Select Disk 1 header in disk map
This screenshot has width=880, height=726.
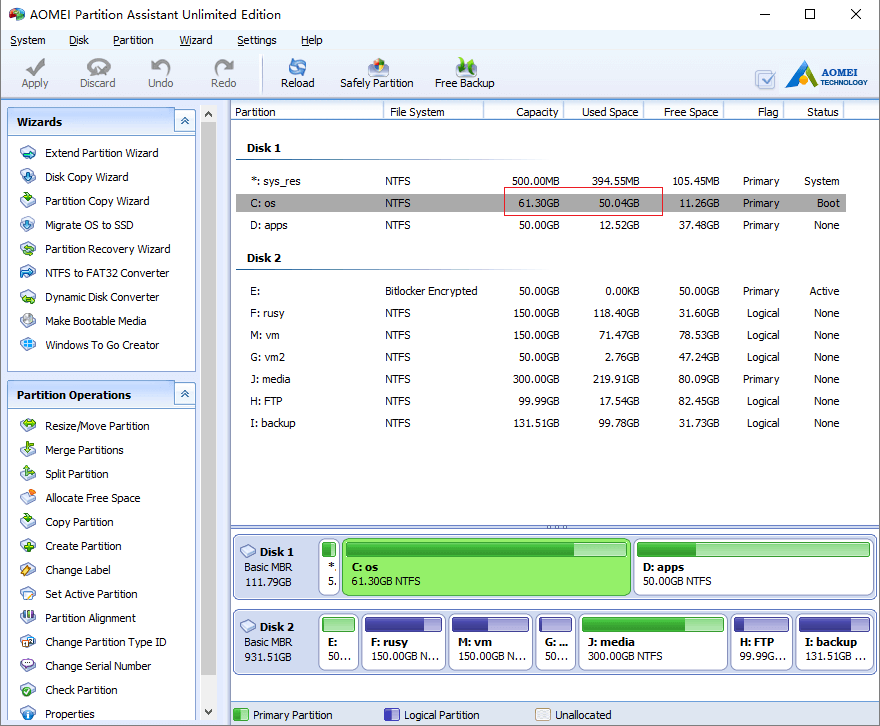click(276, 567)
